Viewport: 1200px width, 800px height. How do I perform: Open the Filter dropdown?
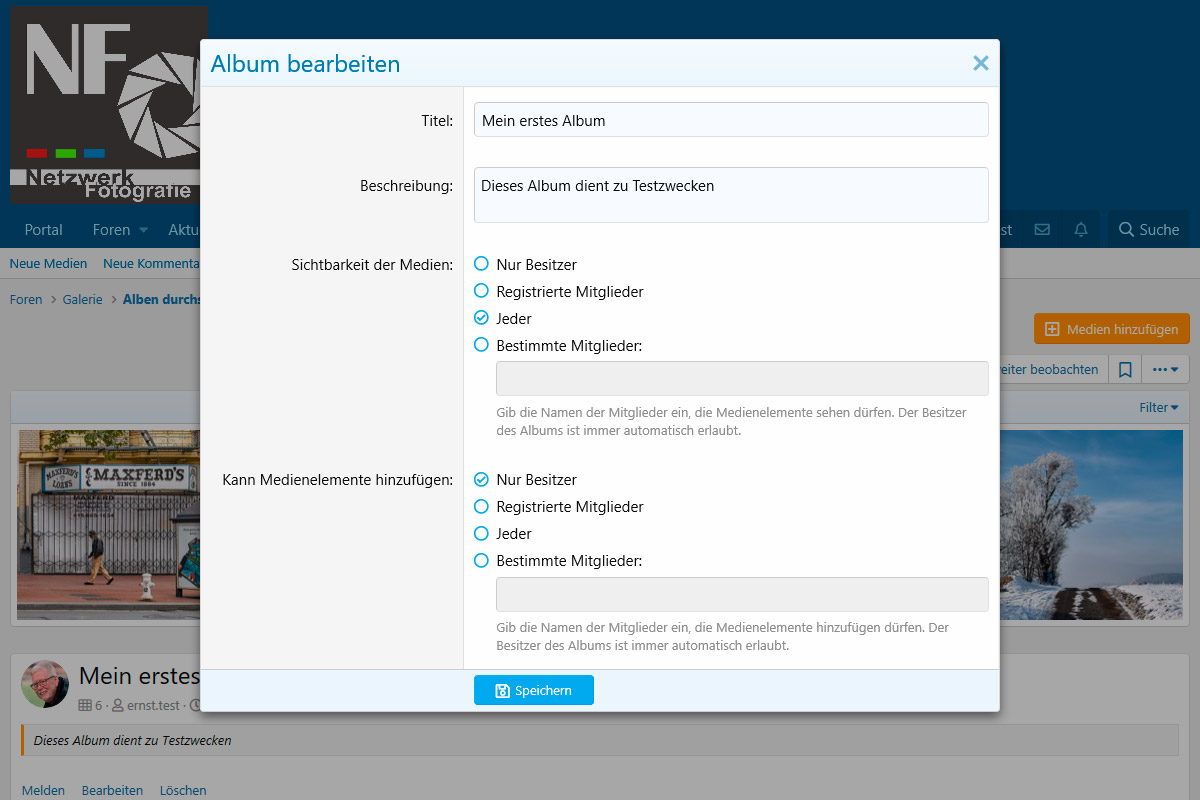[1158, 407]
